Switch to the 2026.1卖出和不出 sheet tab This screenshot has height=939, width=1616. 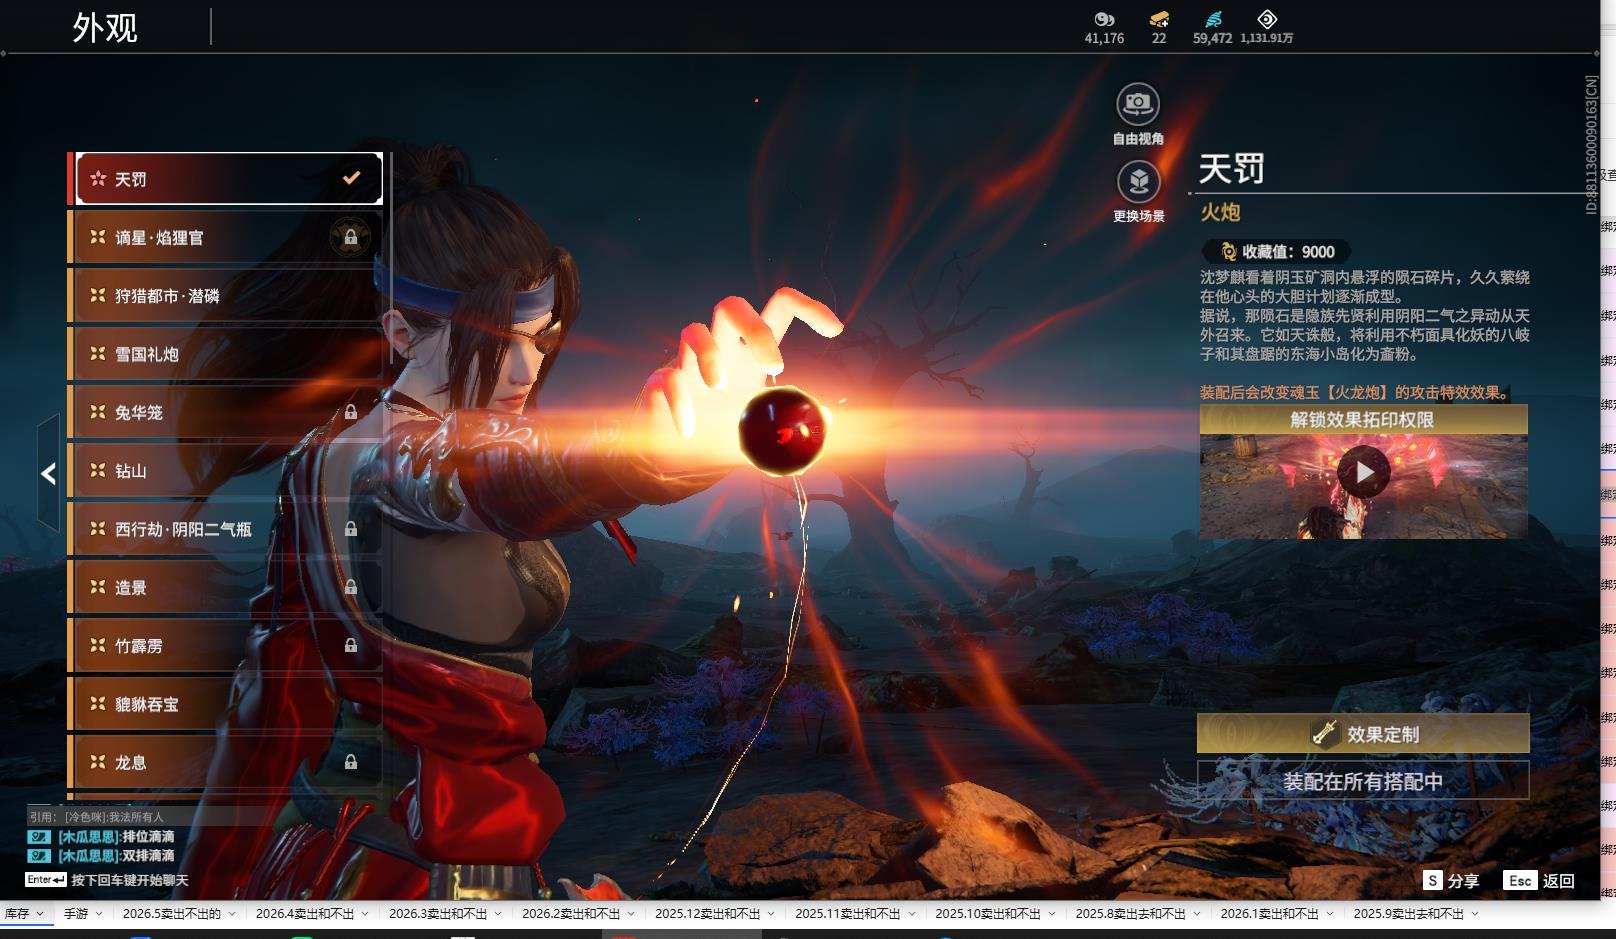tap(1270, 914)
